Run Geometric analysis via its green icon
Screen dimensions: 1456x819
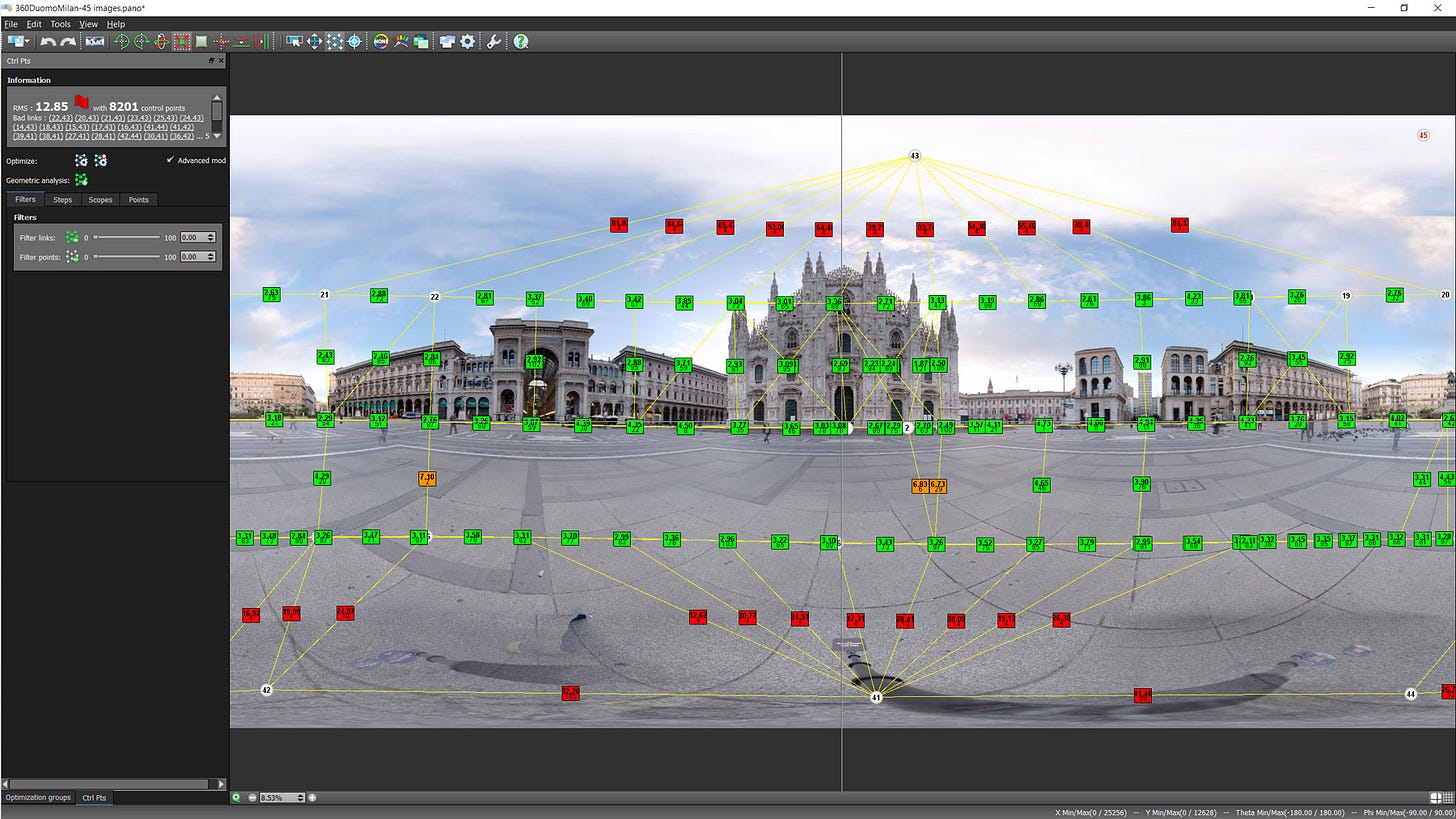click(x=81, y=180)
